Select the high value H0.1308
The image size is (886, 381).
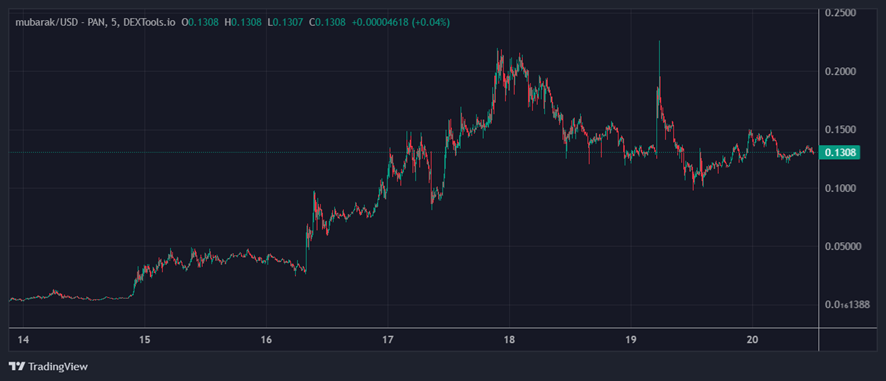click(243, 23)
